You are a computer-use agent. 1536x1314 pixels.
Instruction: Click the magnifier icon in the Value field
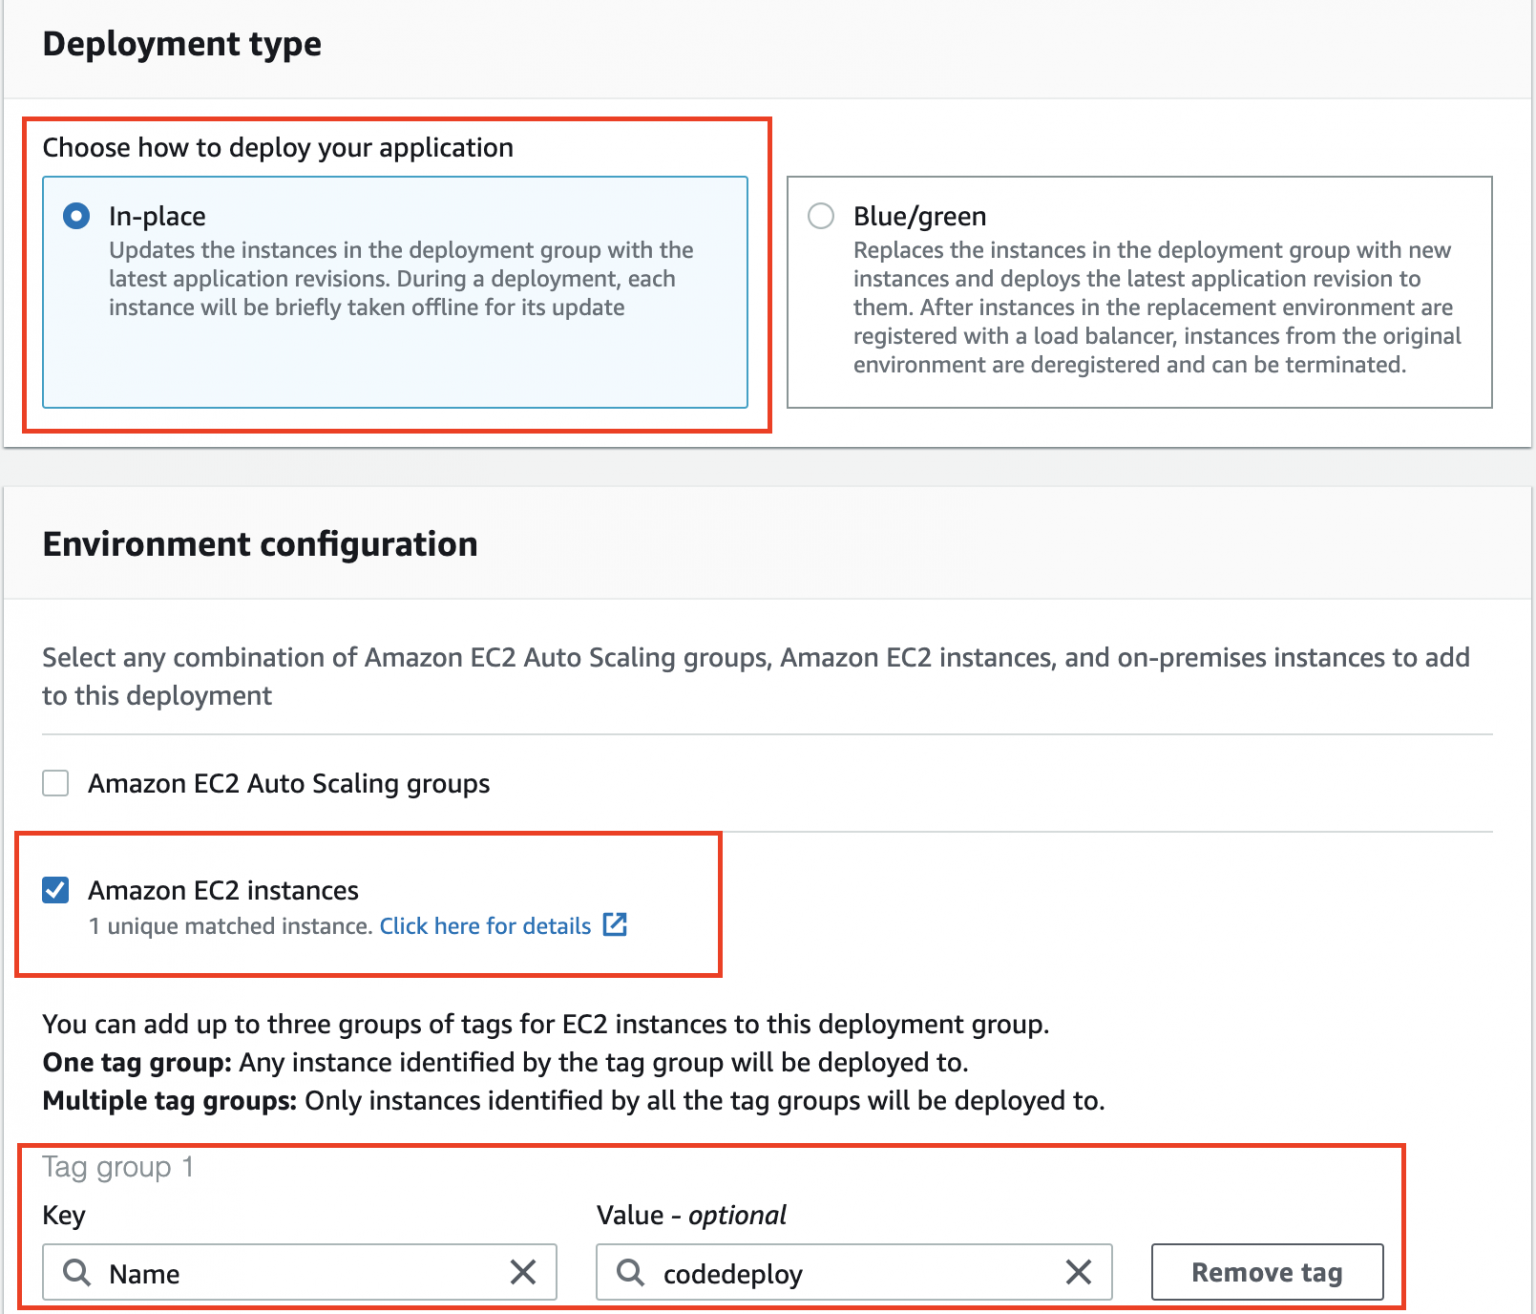coord(630,1272)
